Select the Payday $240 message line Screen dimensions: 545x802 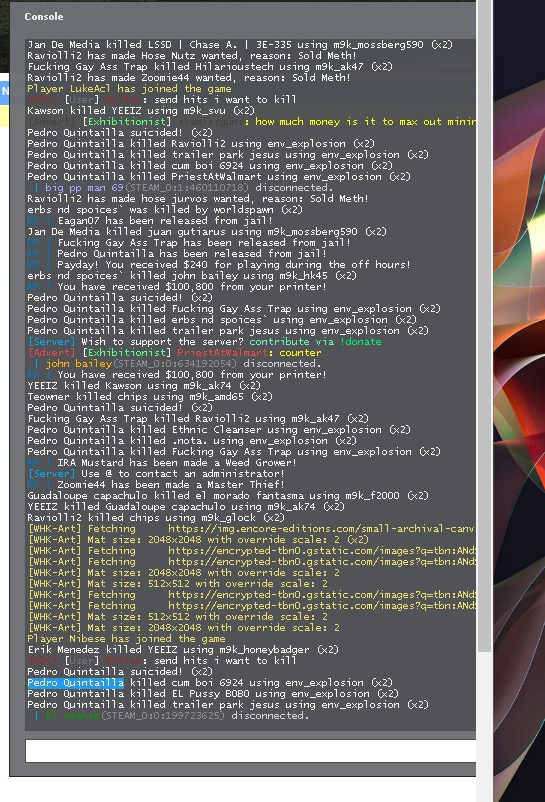pos(219,265)
